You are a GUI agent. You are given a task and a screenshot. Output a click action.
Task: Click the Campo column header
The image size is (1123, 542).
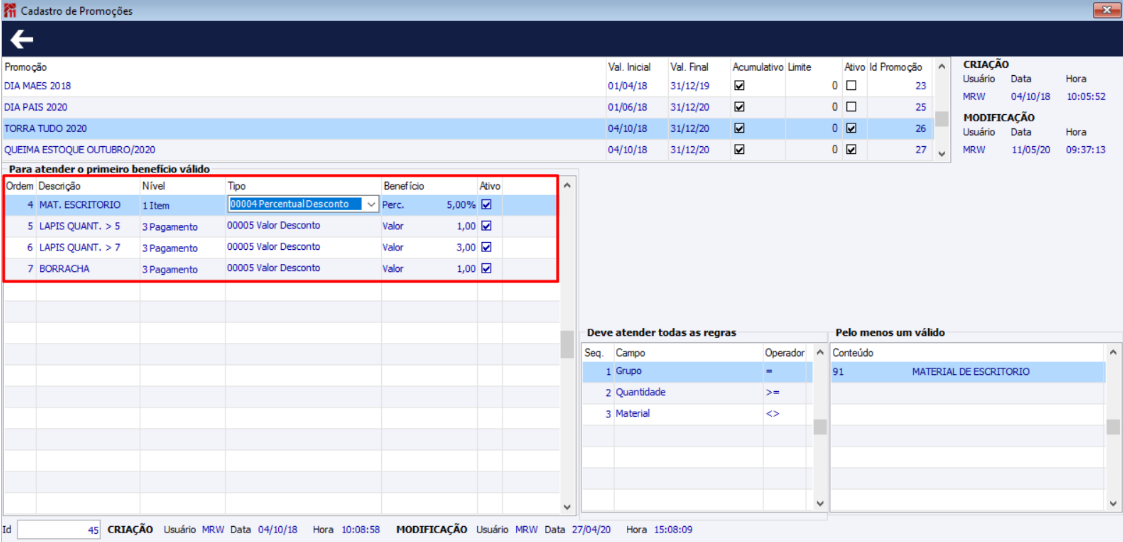[x=631, y=353]
